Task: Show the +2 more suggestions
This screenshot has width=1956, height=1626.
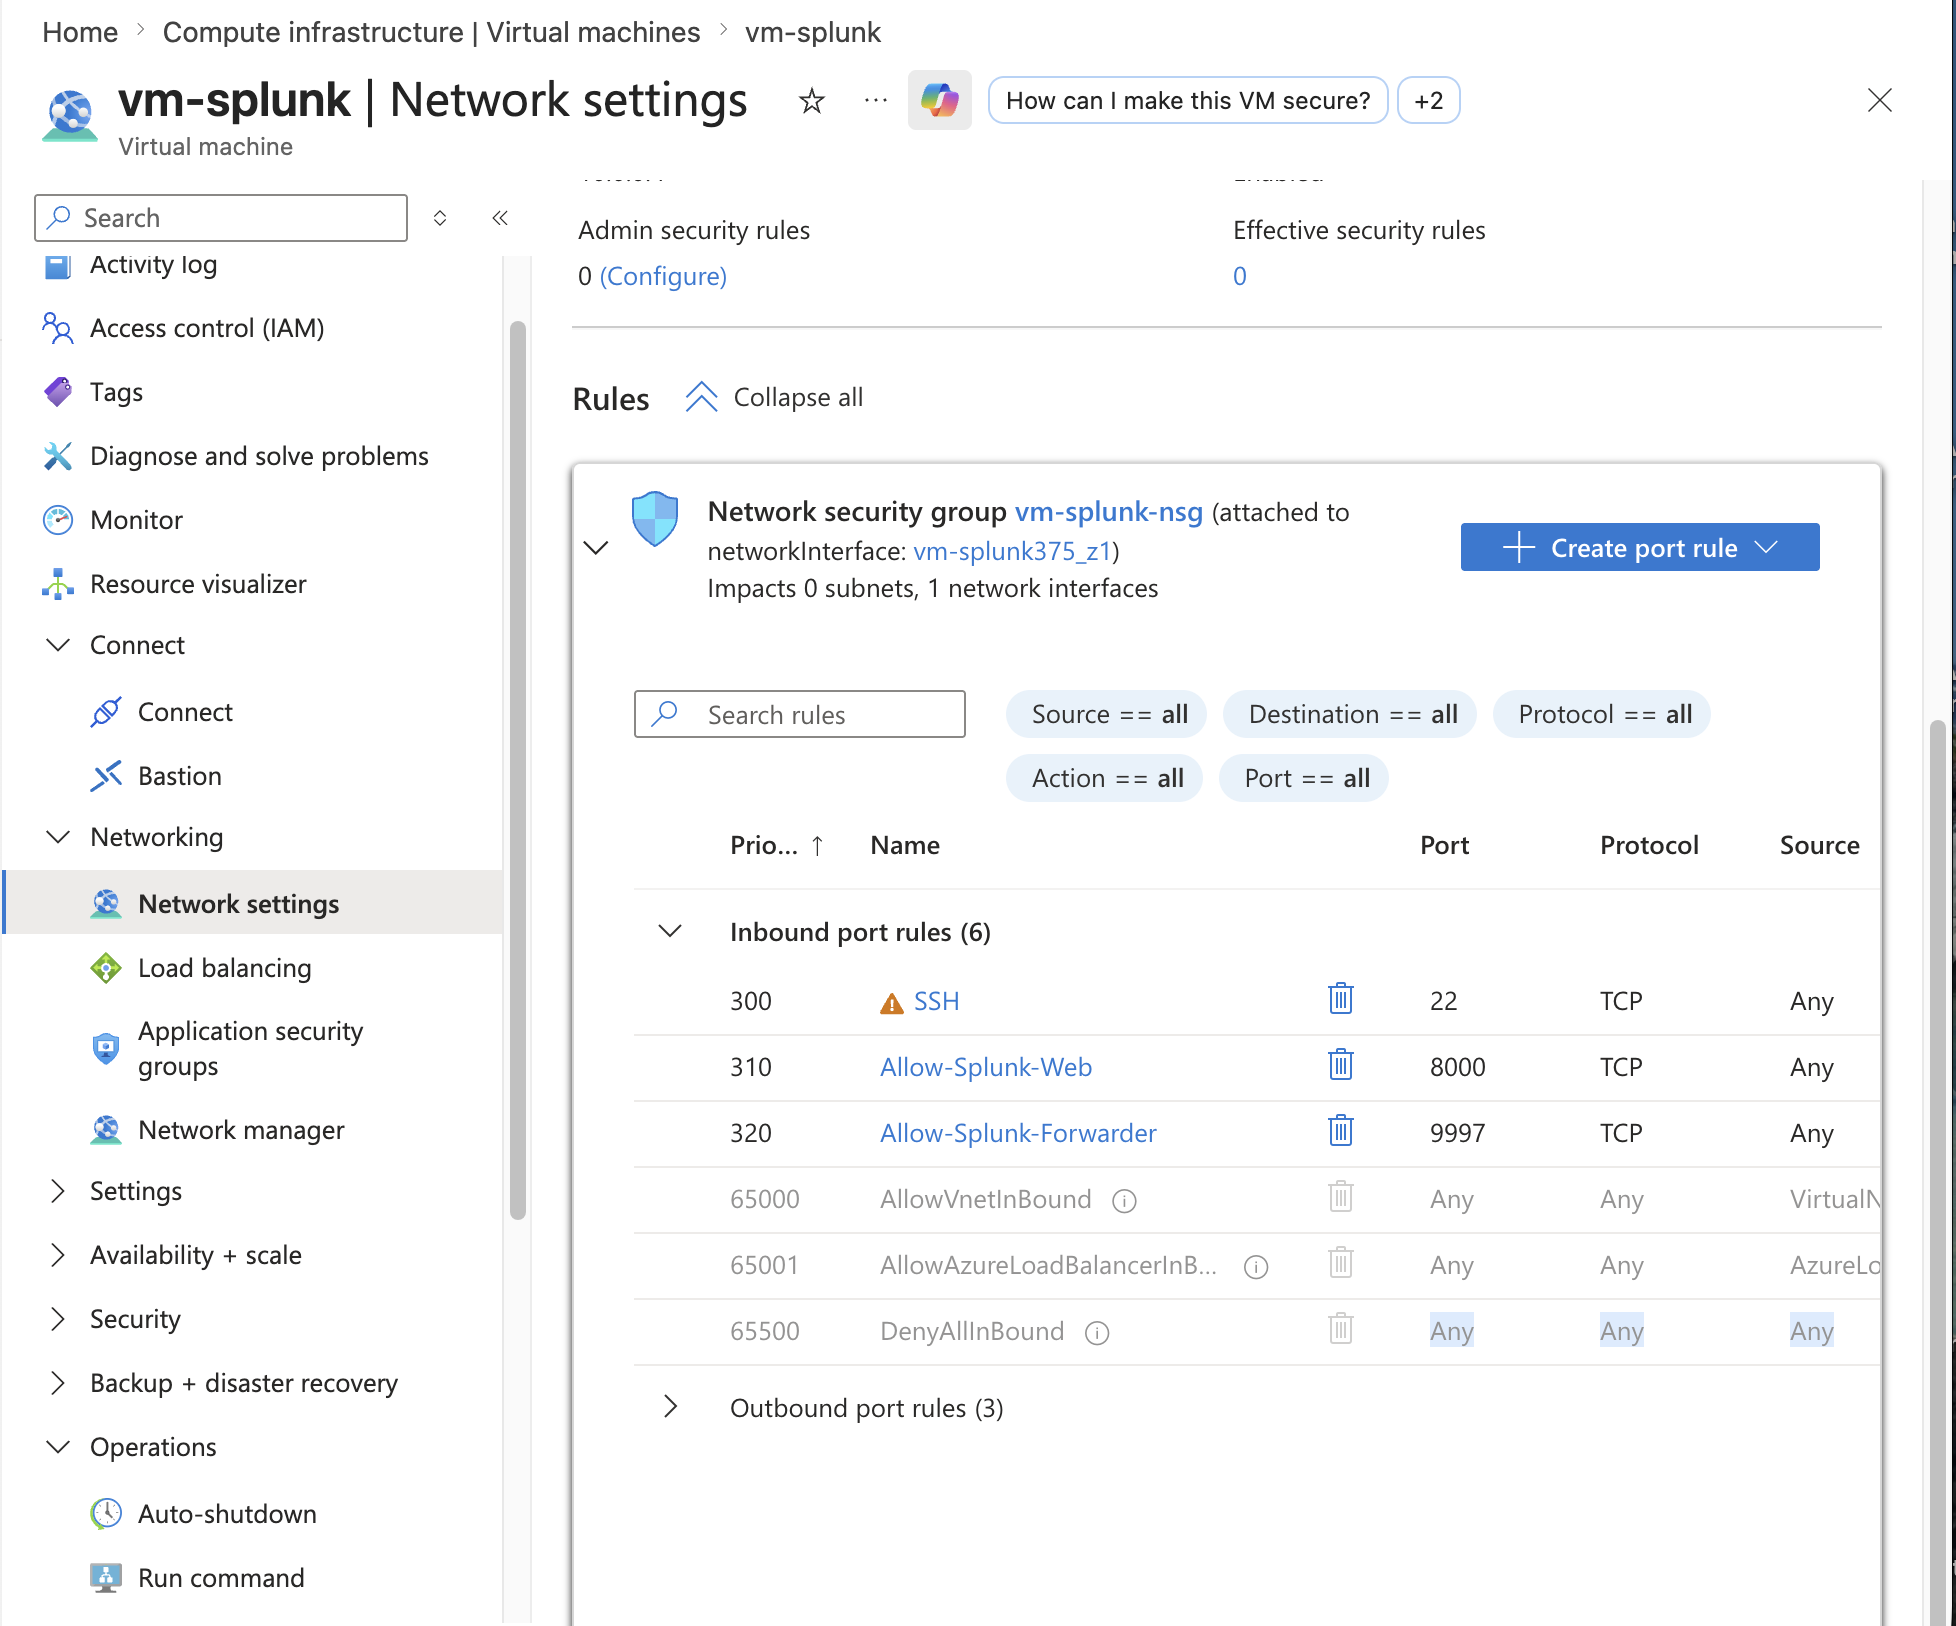Action: (x=1428, y=100)
